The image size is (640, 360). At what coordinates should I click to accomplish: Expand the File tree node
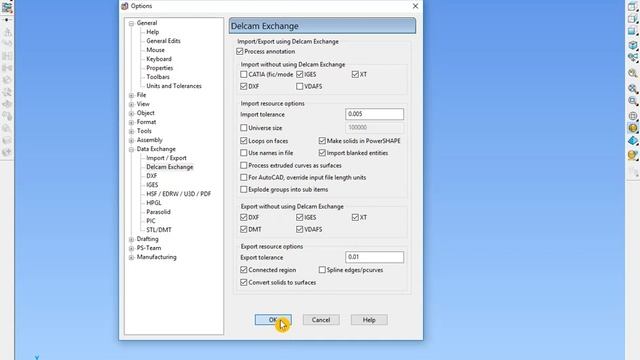pos(131,96)
